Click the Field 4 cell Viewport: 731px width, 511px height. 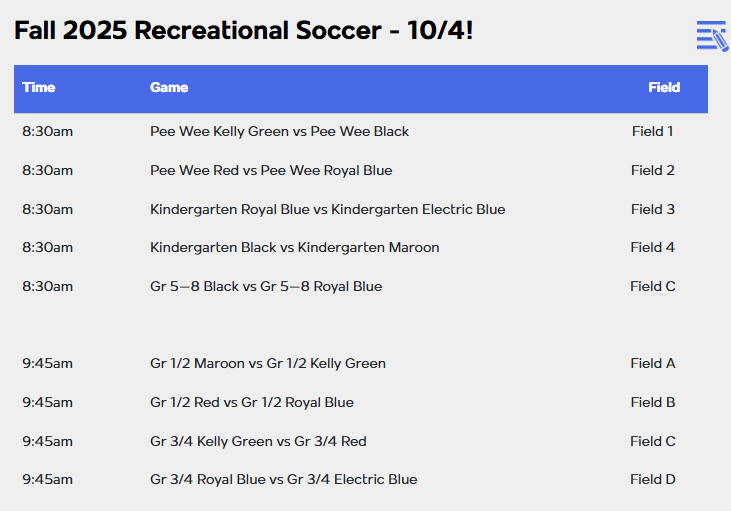(x=652, y=247)
